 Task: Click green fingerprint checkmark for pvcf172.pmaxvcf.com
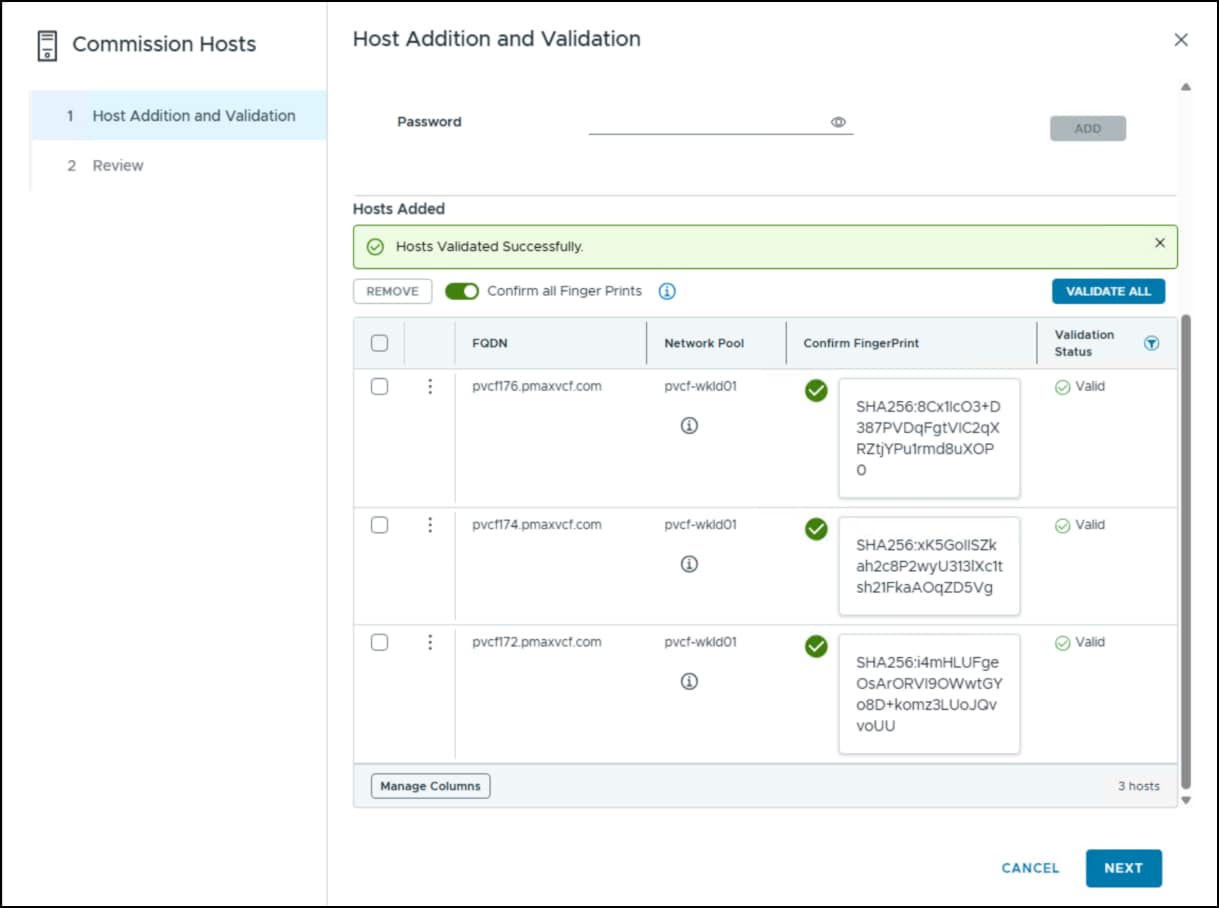tap(816, 647)
